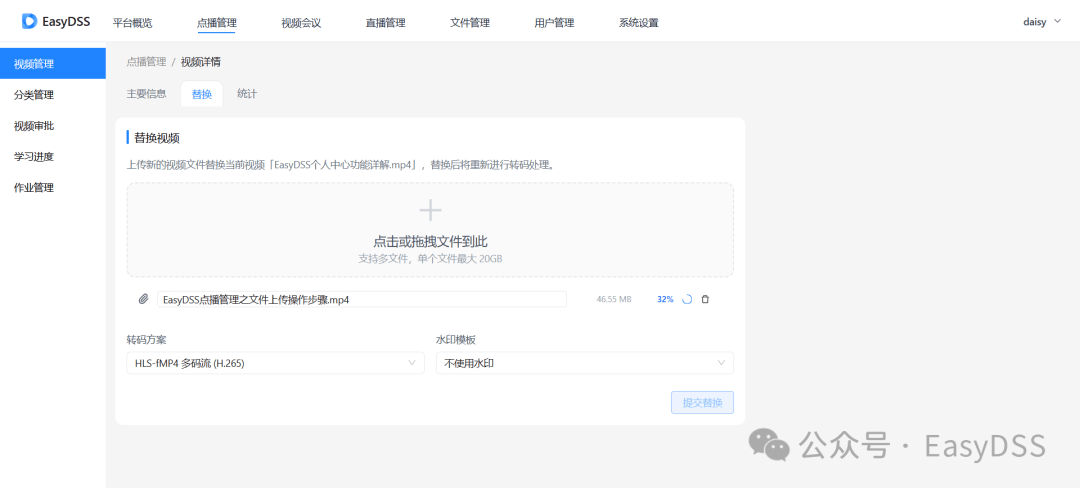Switch to 主要信息 tab
Image resolution: width=1080 pixels, height=489 pixels.
147,94
